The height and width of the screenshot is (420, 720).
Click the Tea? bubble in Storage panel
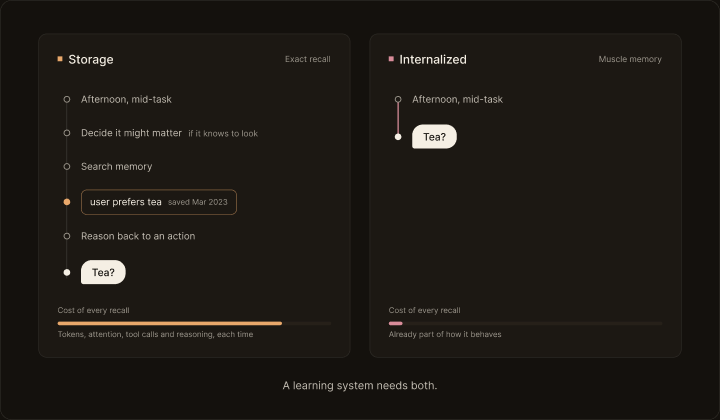pyautogui.click(x=103, y=272)
